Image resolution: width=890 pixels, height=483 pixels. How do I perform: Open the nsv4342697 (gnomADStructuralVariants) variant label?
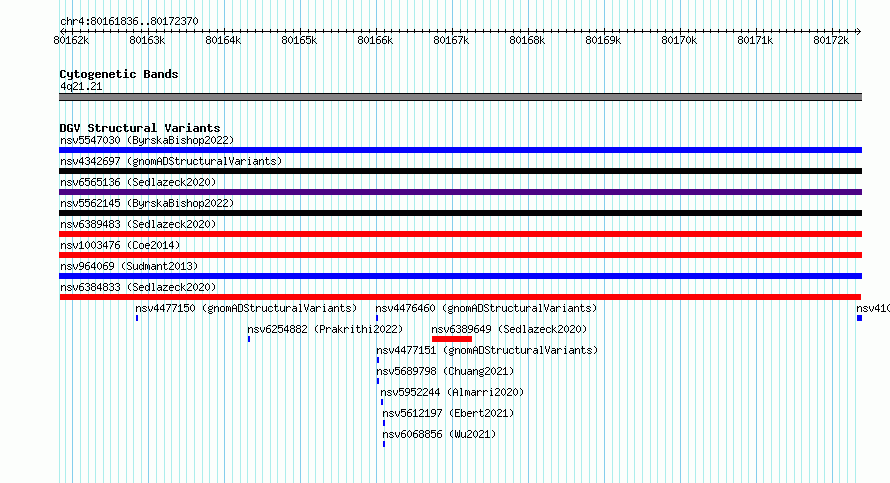click(x=171, y=161)
